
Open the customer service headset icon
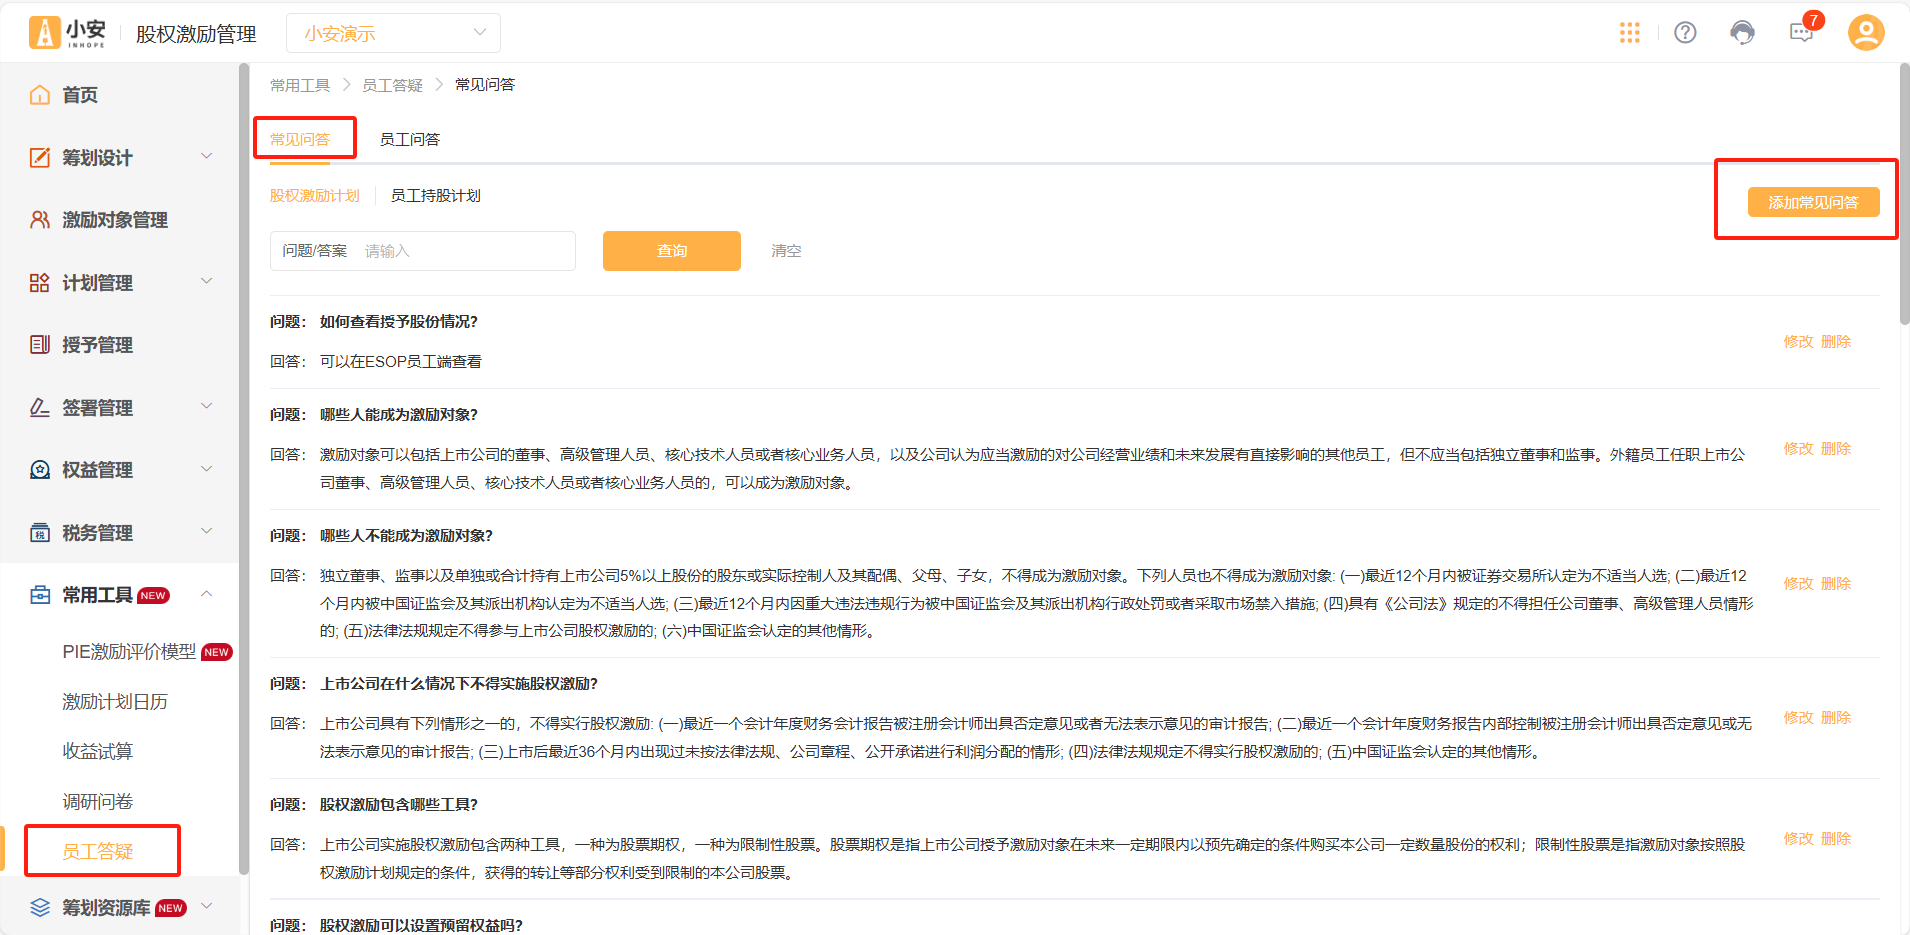tap(1742, 33)
